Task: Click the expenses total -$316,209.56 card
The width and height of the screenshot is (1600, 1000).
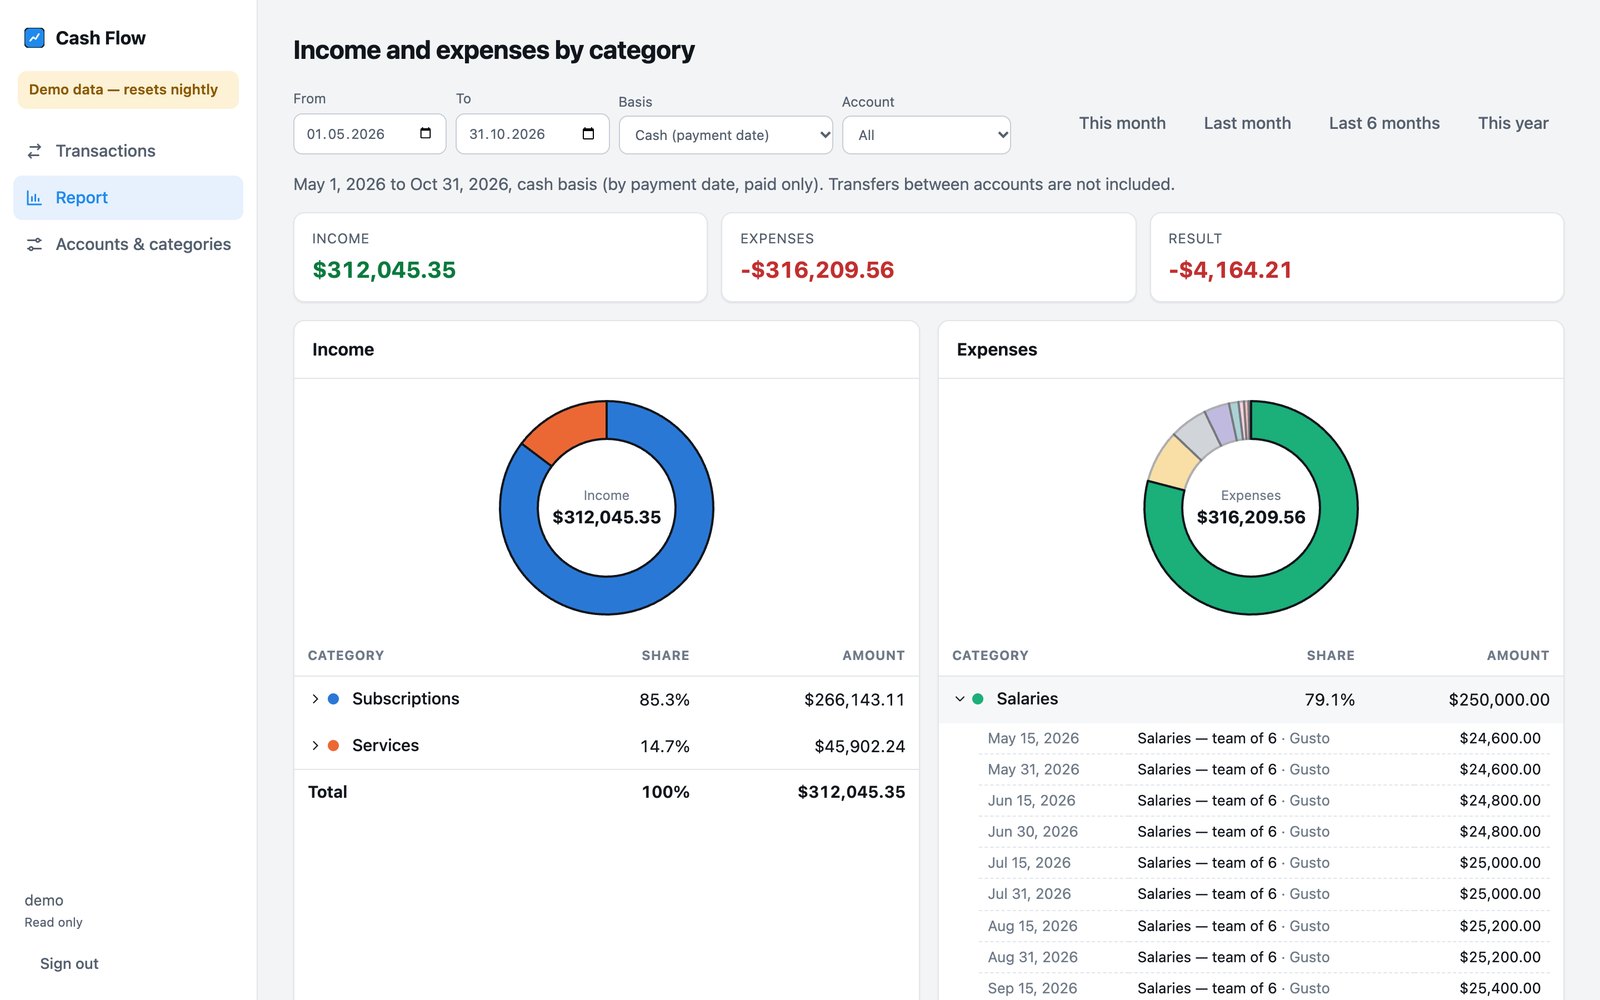Action: pyautogui.click(x=928, y=257)
